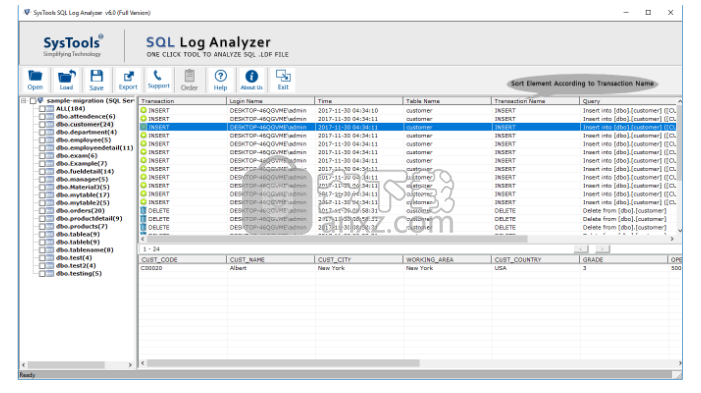
Task: Open Help from the toolbar
Action: [x=220, y=80]
